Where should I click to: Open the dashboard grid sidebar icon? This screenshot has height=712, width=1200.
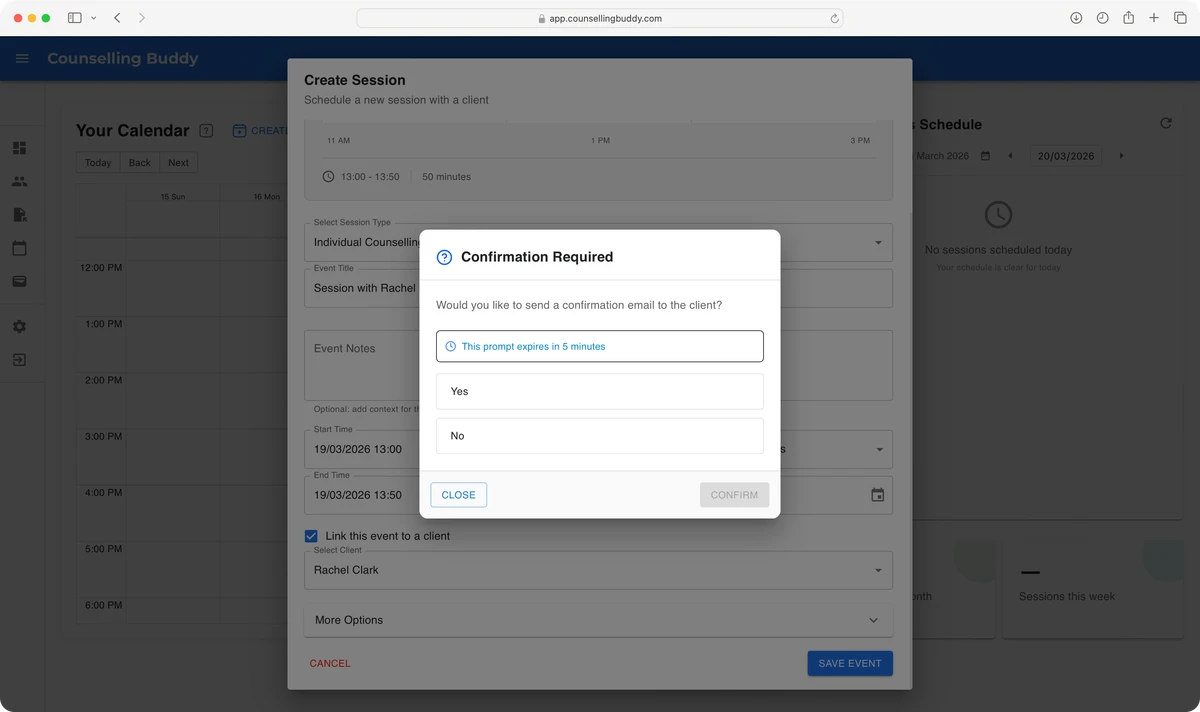(19, 148)
